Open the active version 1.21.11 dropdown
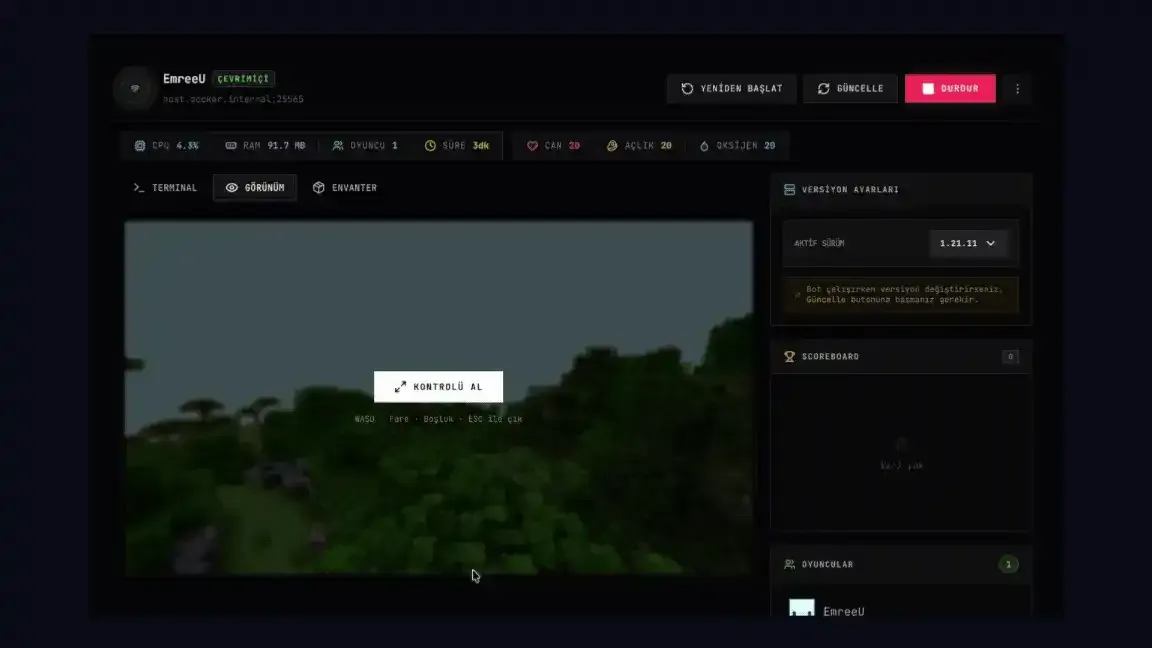The image size is (1152, 648). 968,243
